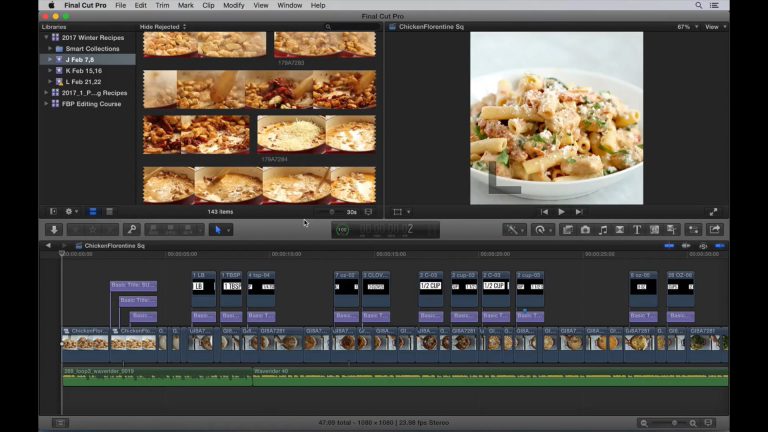Screen dimensions: 768x432
Task: Select the Wavender 40 audio clip
Action: [x=490, y=378]
